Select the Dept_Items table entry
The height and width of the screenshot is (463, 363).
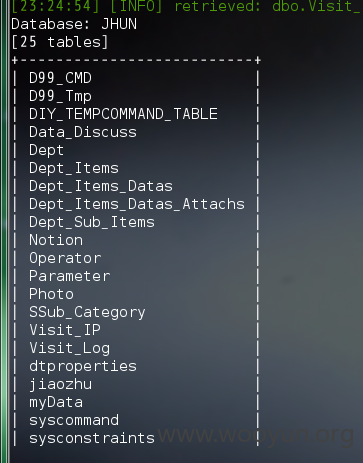74,168
